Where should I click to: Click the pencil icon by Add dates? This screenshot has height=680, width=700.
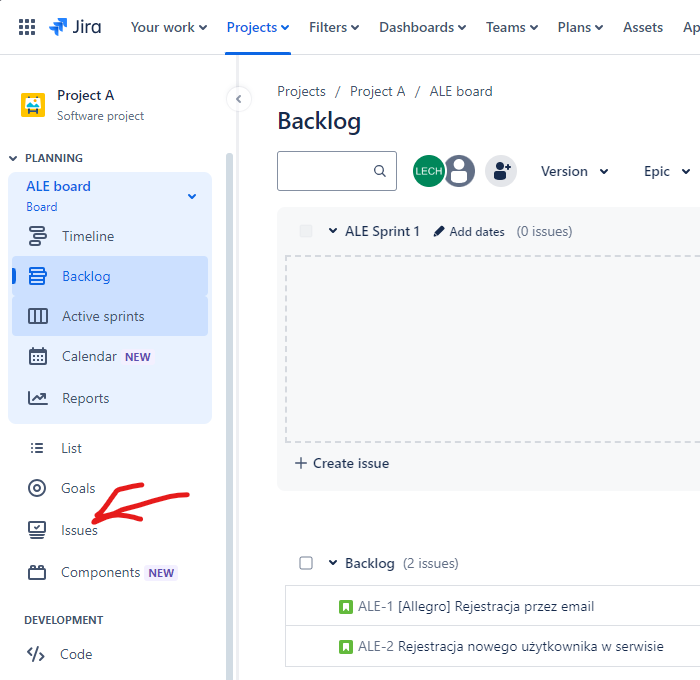pyautogui.click(x=439, y=231)
